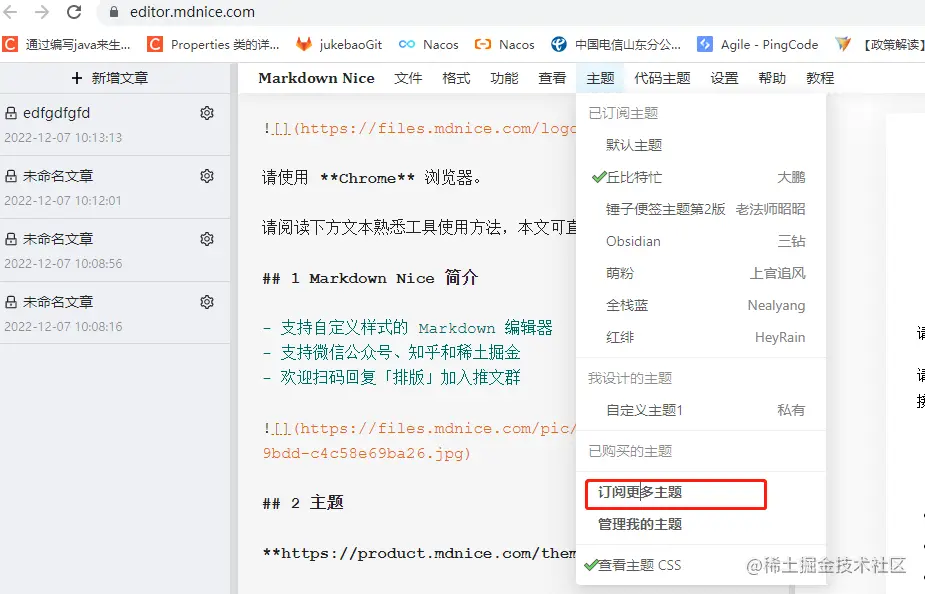Click '支持自定义样式的 Markdown 编辑器' line
The height and width of the screenshot is (594, 925).
[x=408, y=327]
